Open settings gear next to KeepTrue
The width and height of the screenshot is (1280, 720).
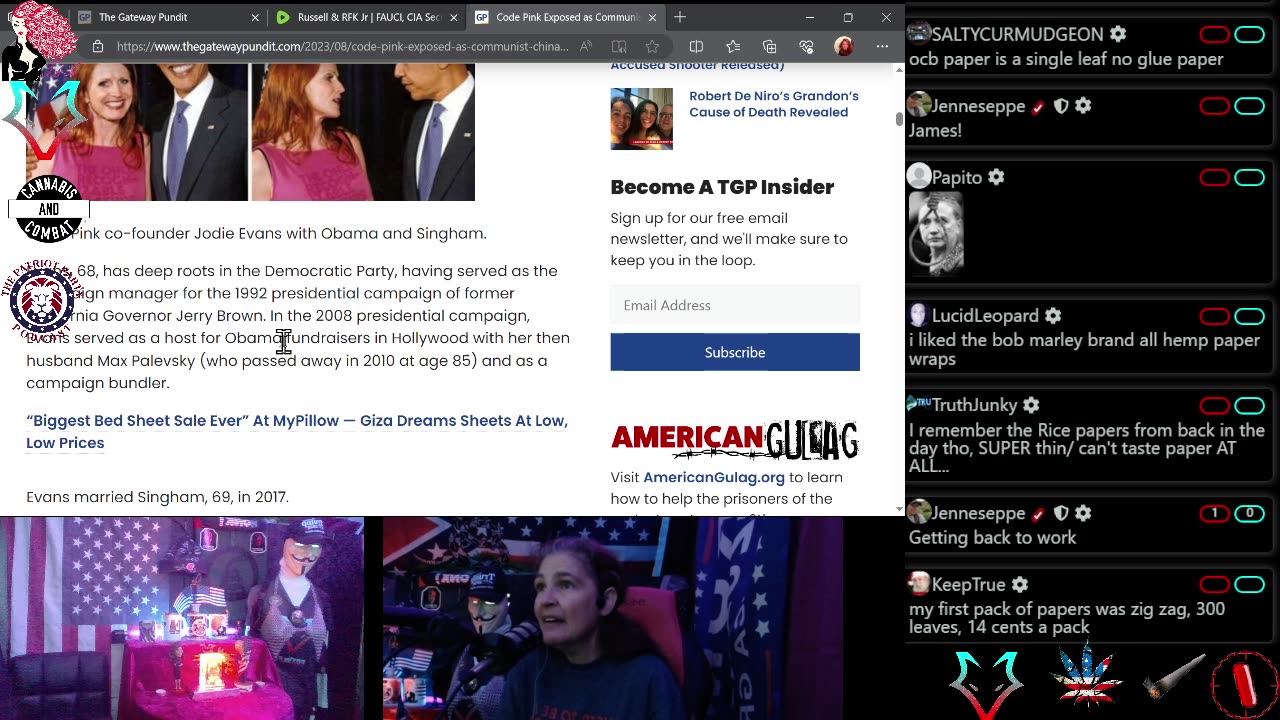click(1019, 585)
